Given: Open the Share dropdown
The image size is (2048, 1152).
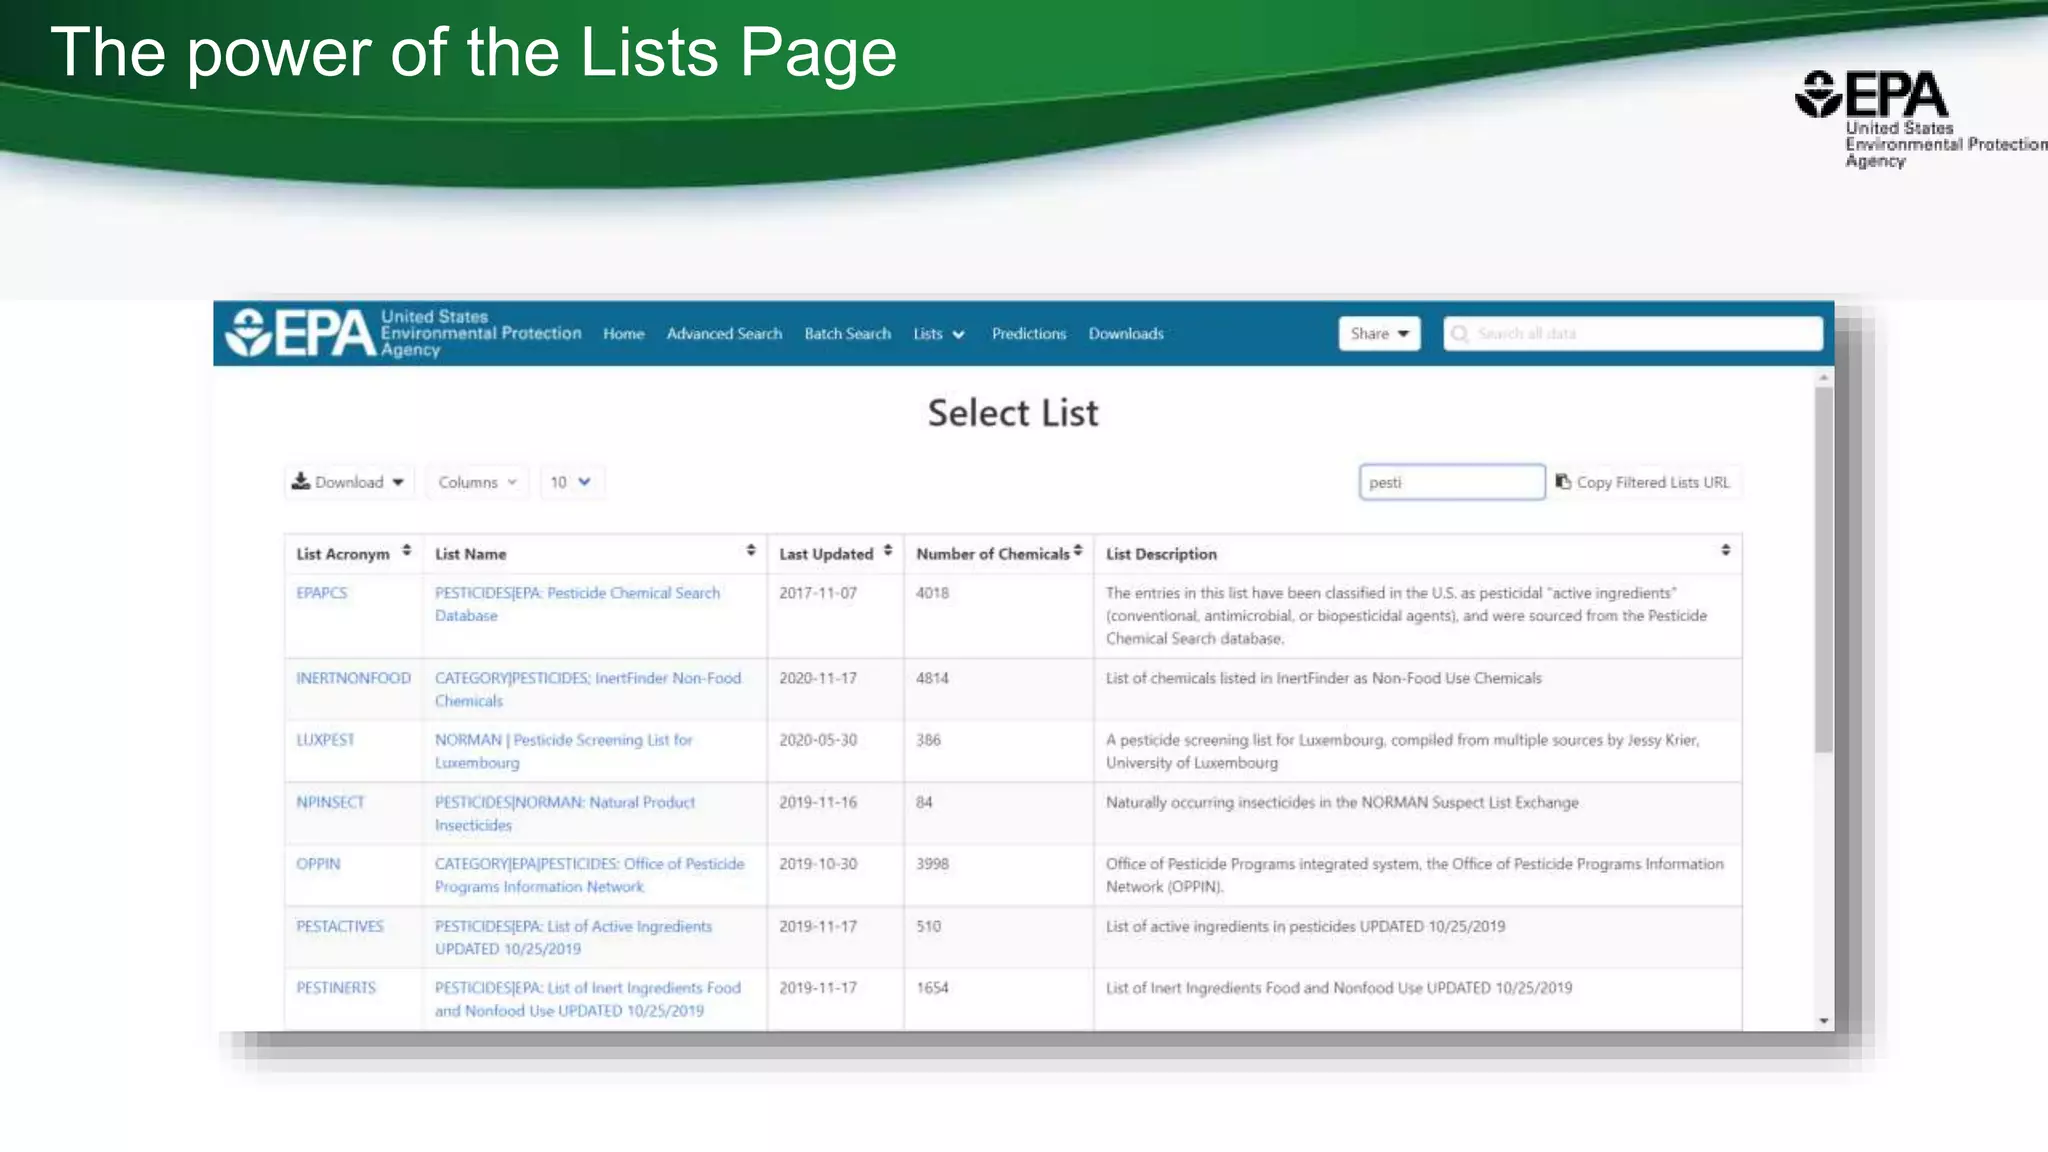Looking at the screenshot, I should 1378,334.
